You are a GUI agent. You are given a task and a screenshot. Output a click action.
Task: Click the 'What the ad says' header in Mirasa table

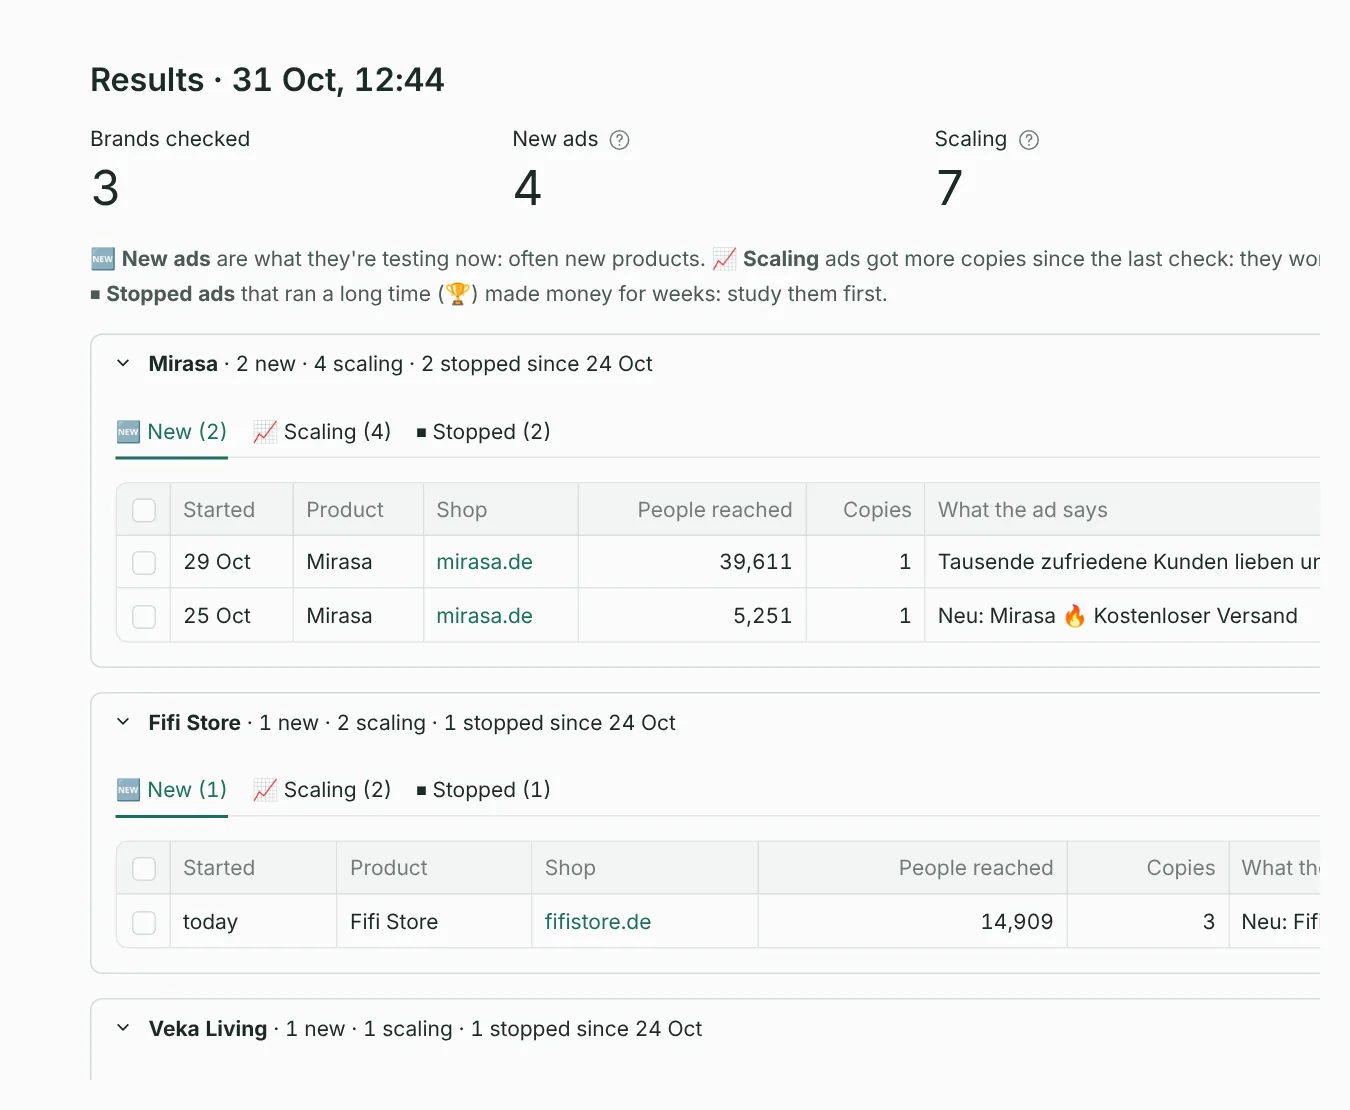click(x=1023, y=510)
